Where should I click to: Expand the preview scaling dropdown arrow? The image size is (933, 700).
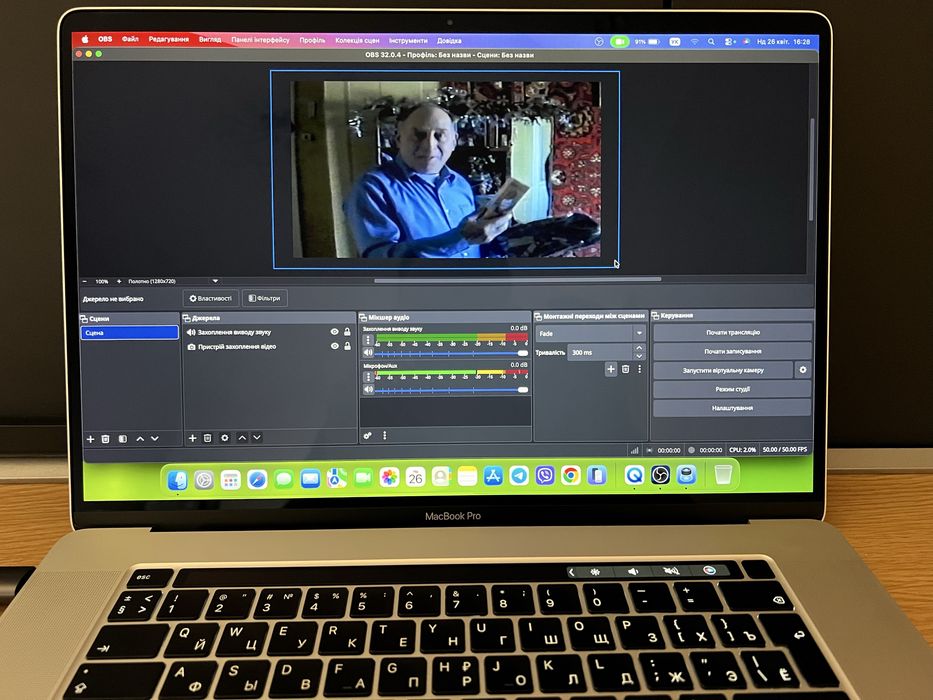[215, 281]
